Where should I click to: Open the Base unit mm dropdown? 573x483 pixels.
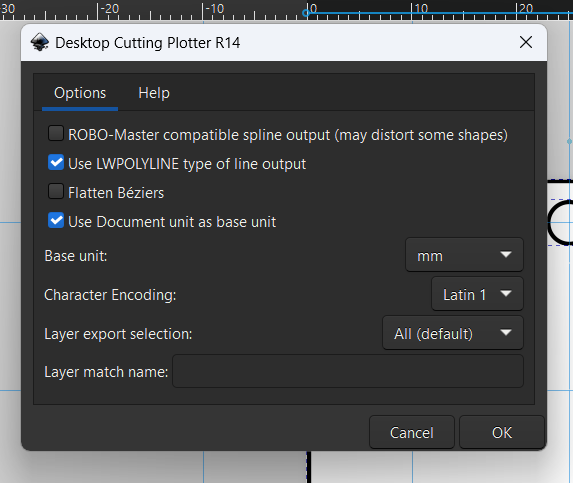(x=464, y=255)
